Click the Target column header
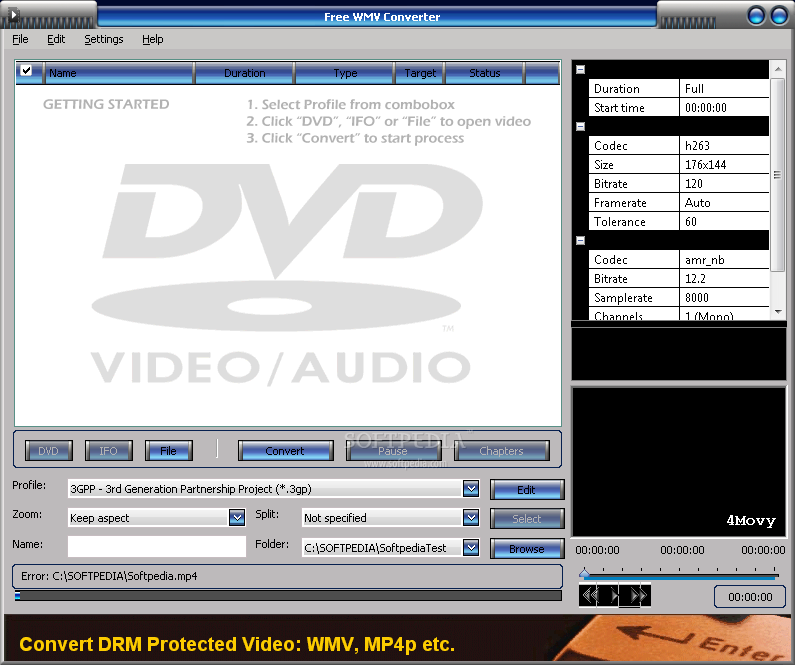The height and width of the screenshot is (665, 795). [x=420, y=73]
